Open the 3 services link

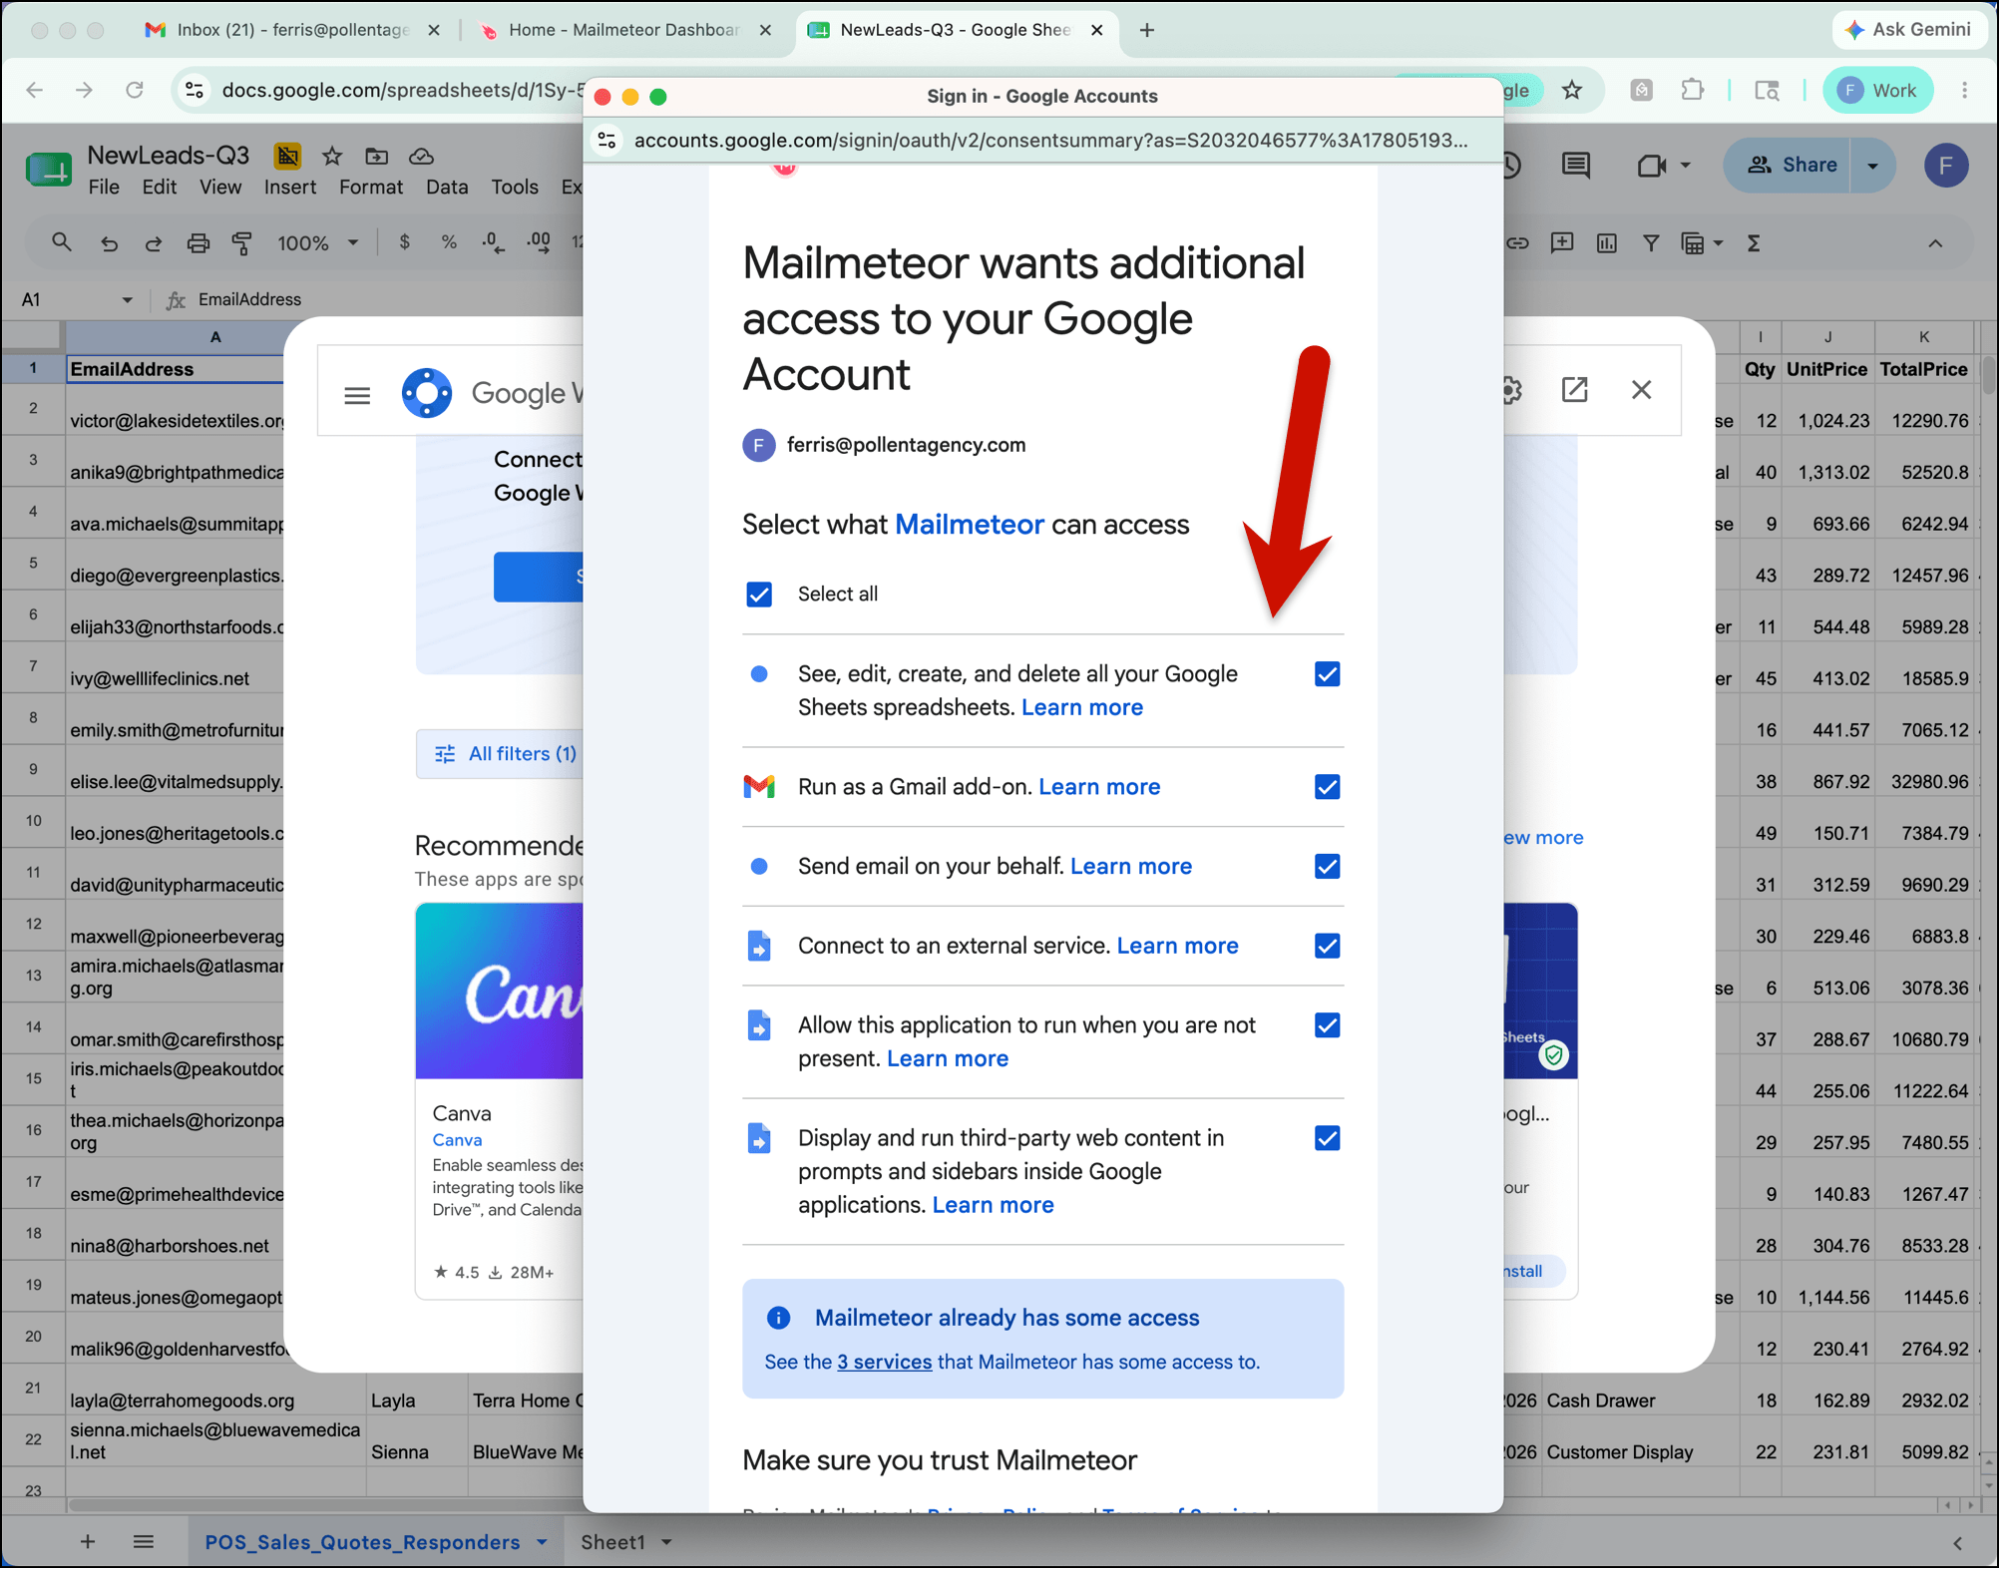(x=884, y=1362)
